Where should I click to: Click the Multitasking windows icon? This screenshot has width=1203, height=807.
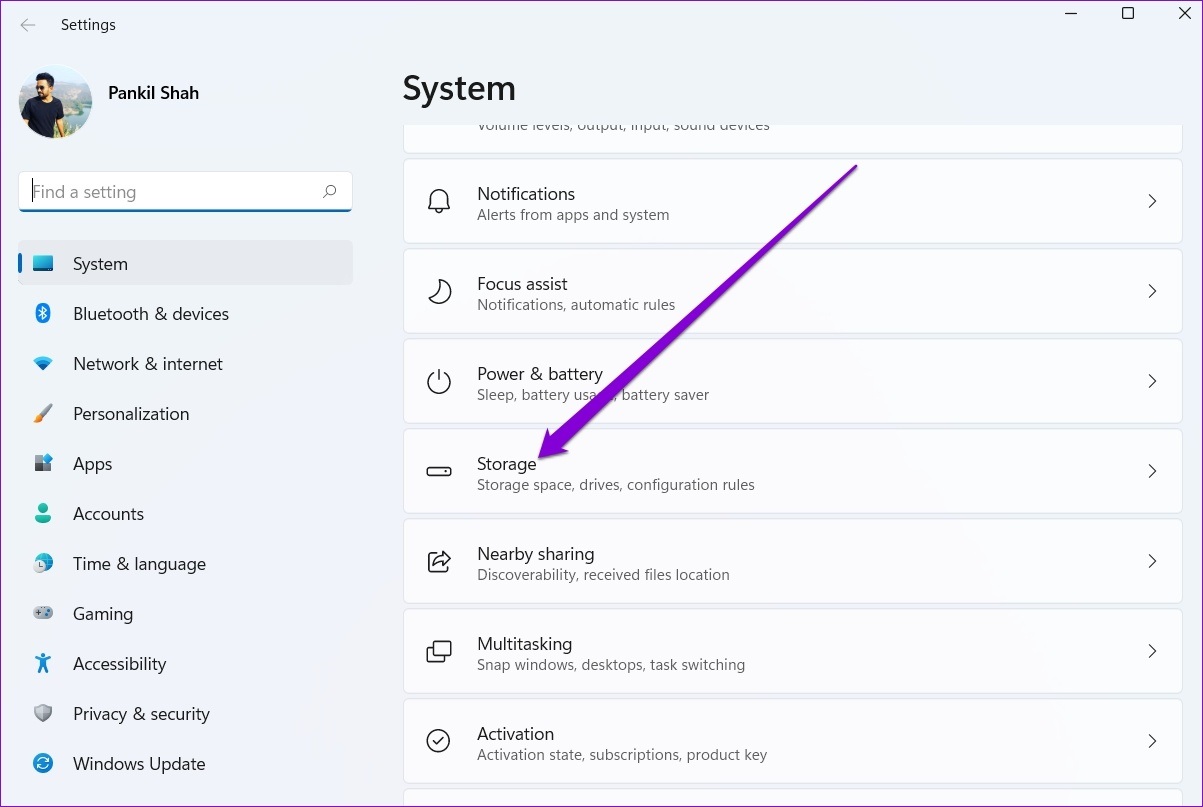439,651
